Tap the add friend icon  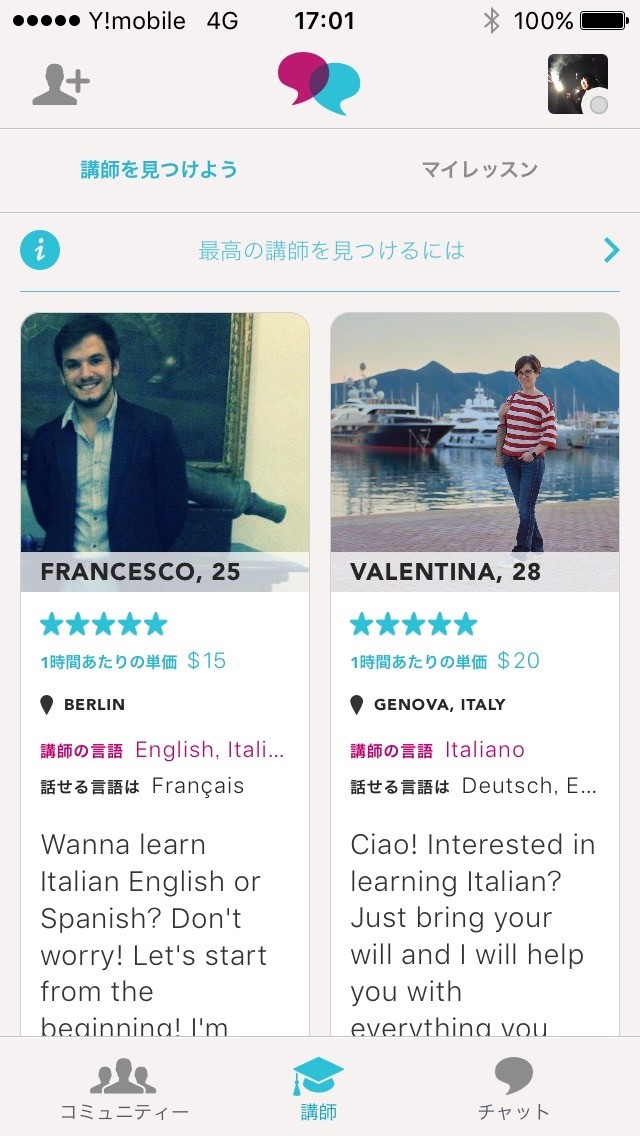(x=61, y=84)
